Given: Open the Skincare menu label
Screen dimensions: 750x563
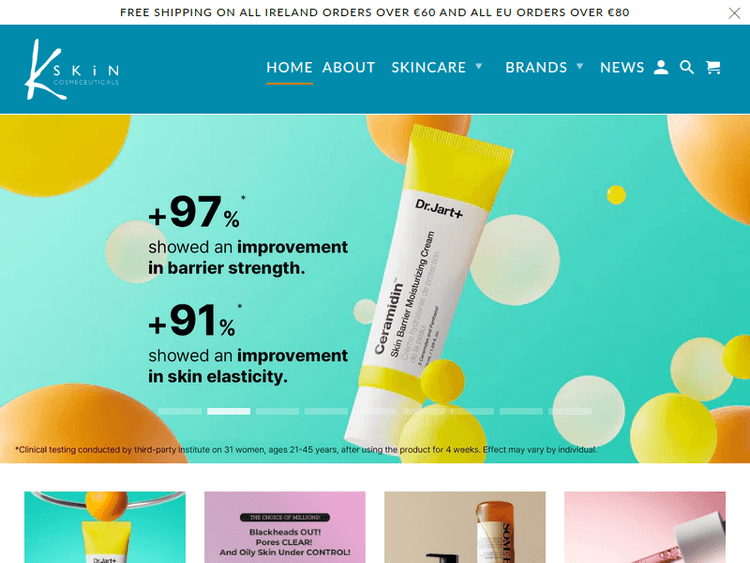Looking at the screenshot, I should pos(429,67).
